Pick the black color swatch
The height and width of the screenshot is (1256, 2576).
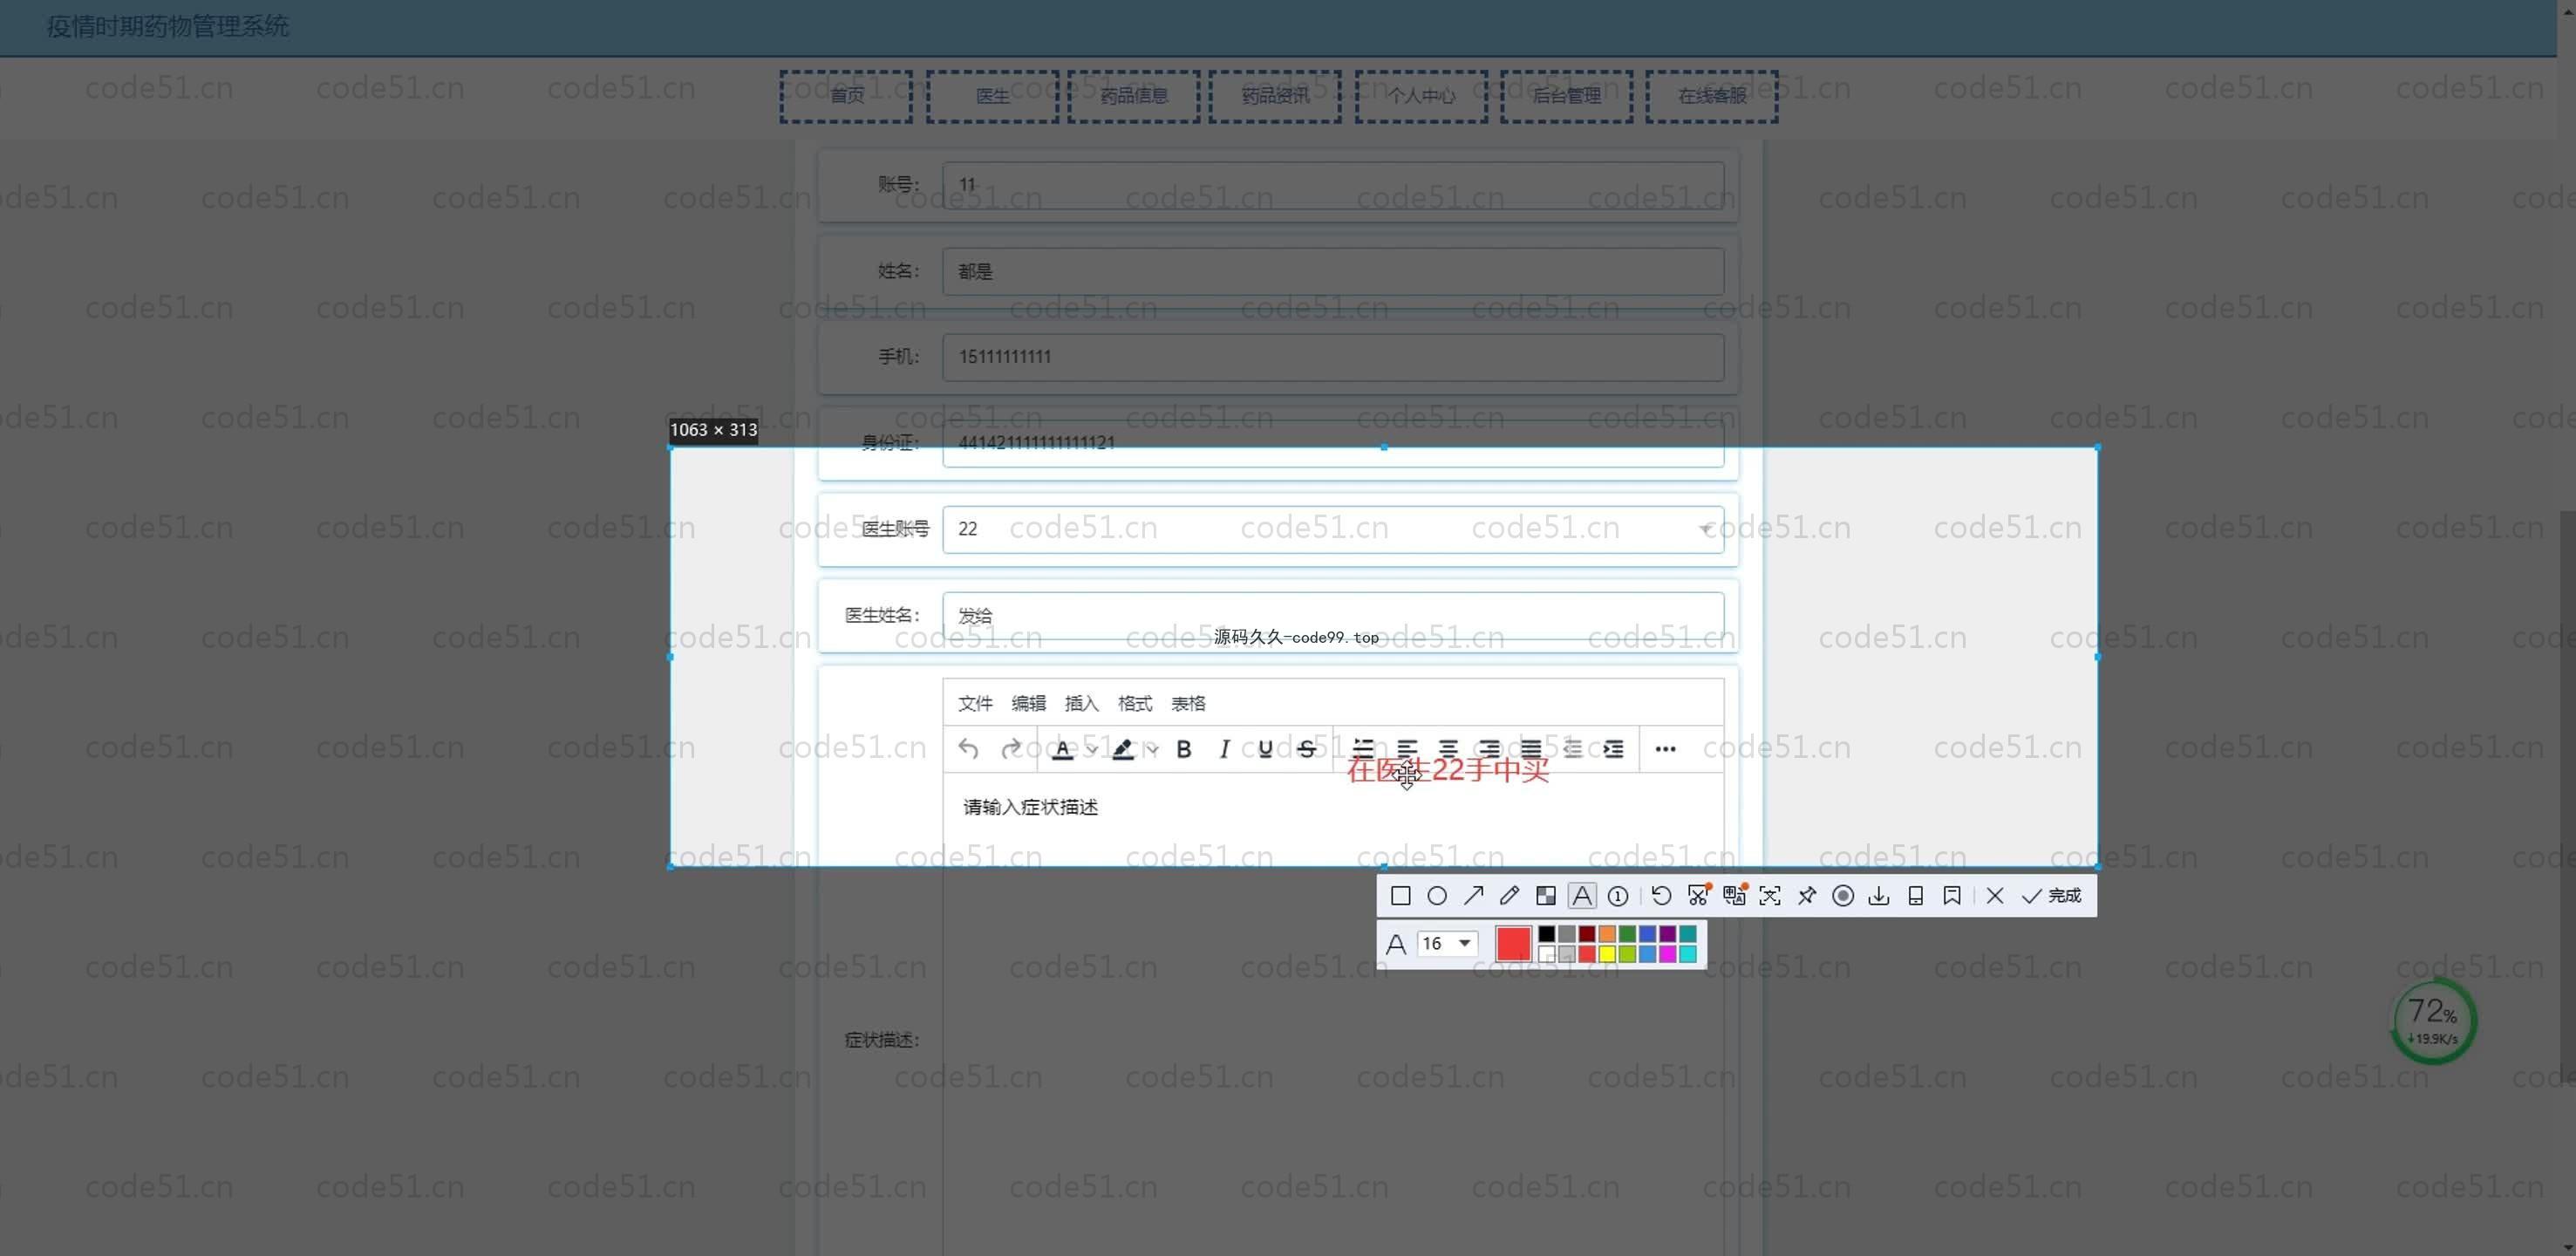[x=1546, y=934]
